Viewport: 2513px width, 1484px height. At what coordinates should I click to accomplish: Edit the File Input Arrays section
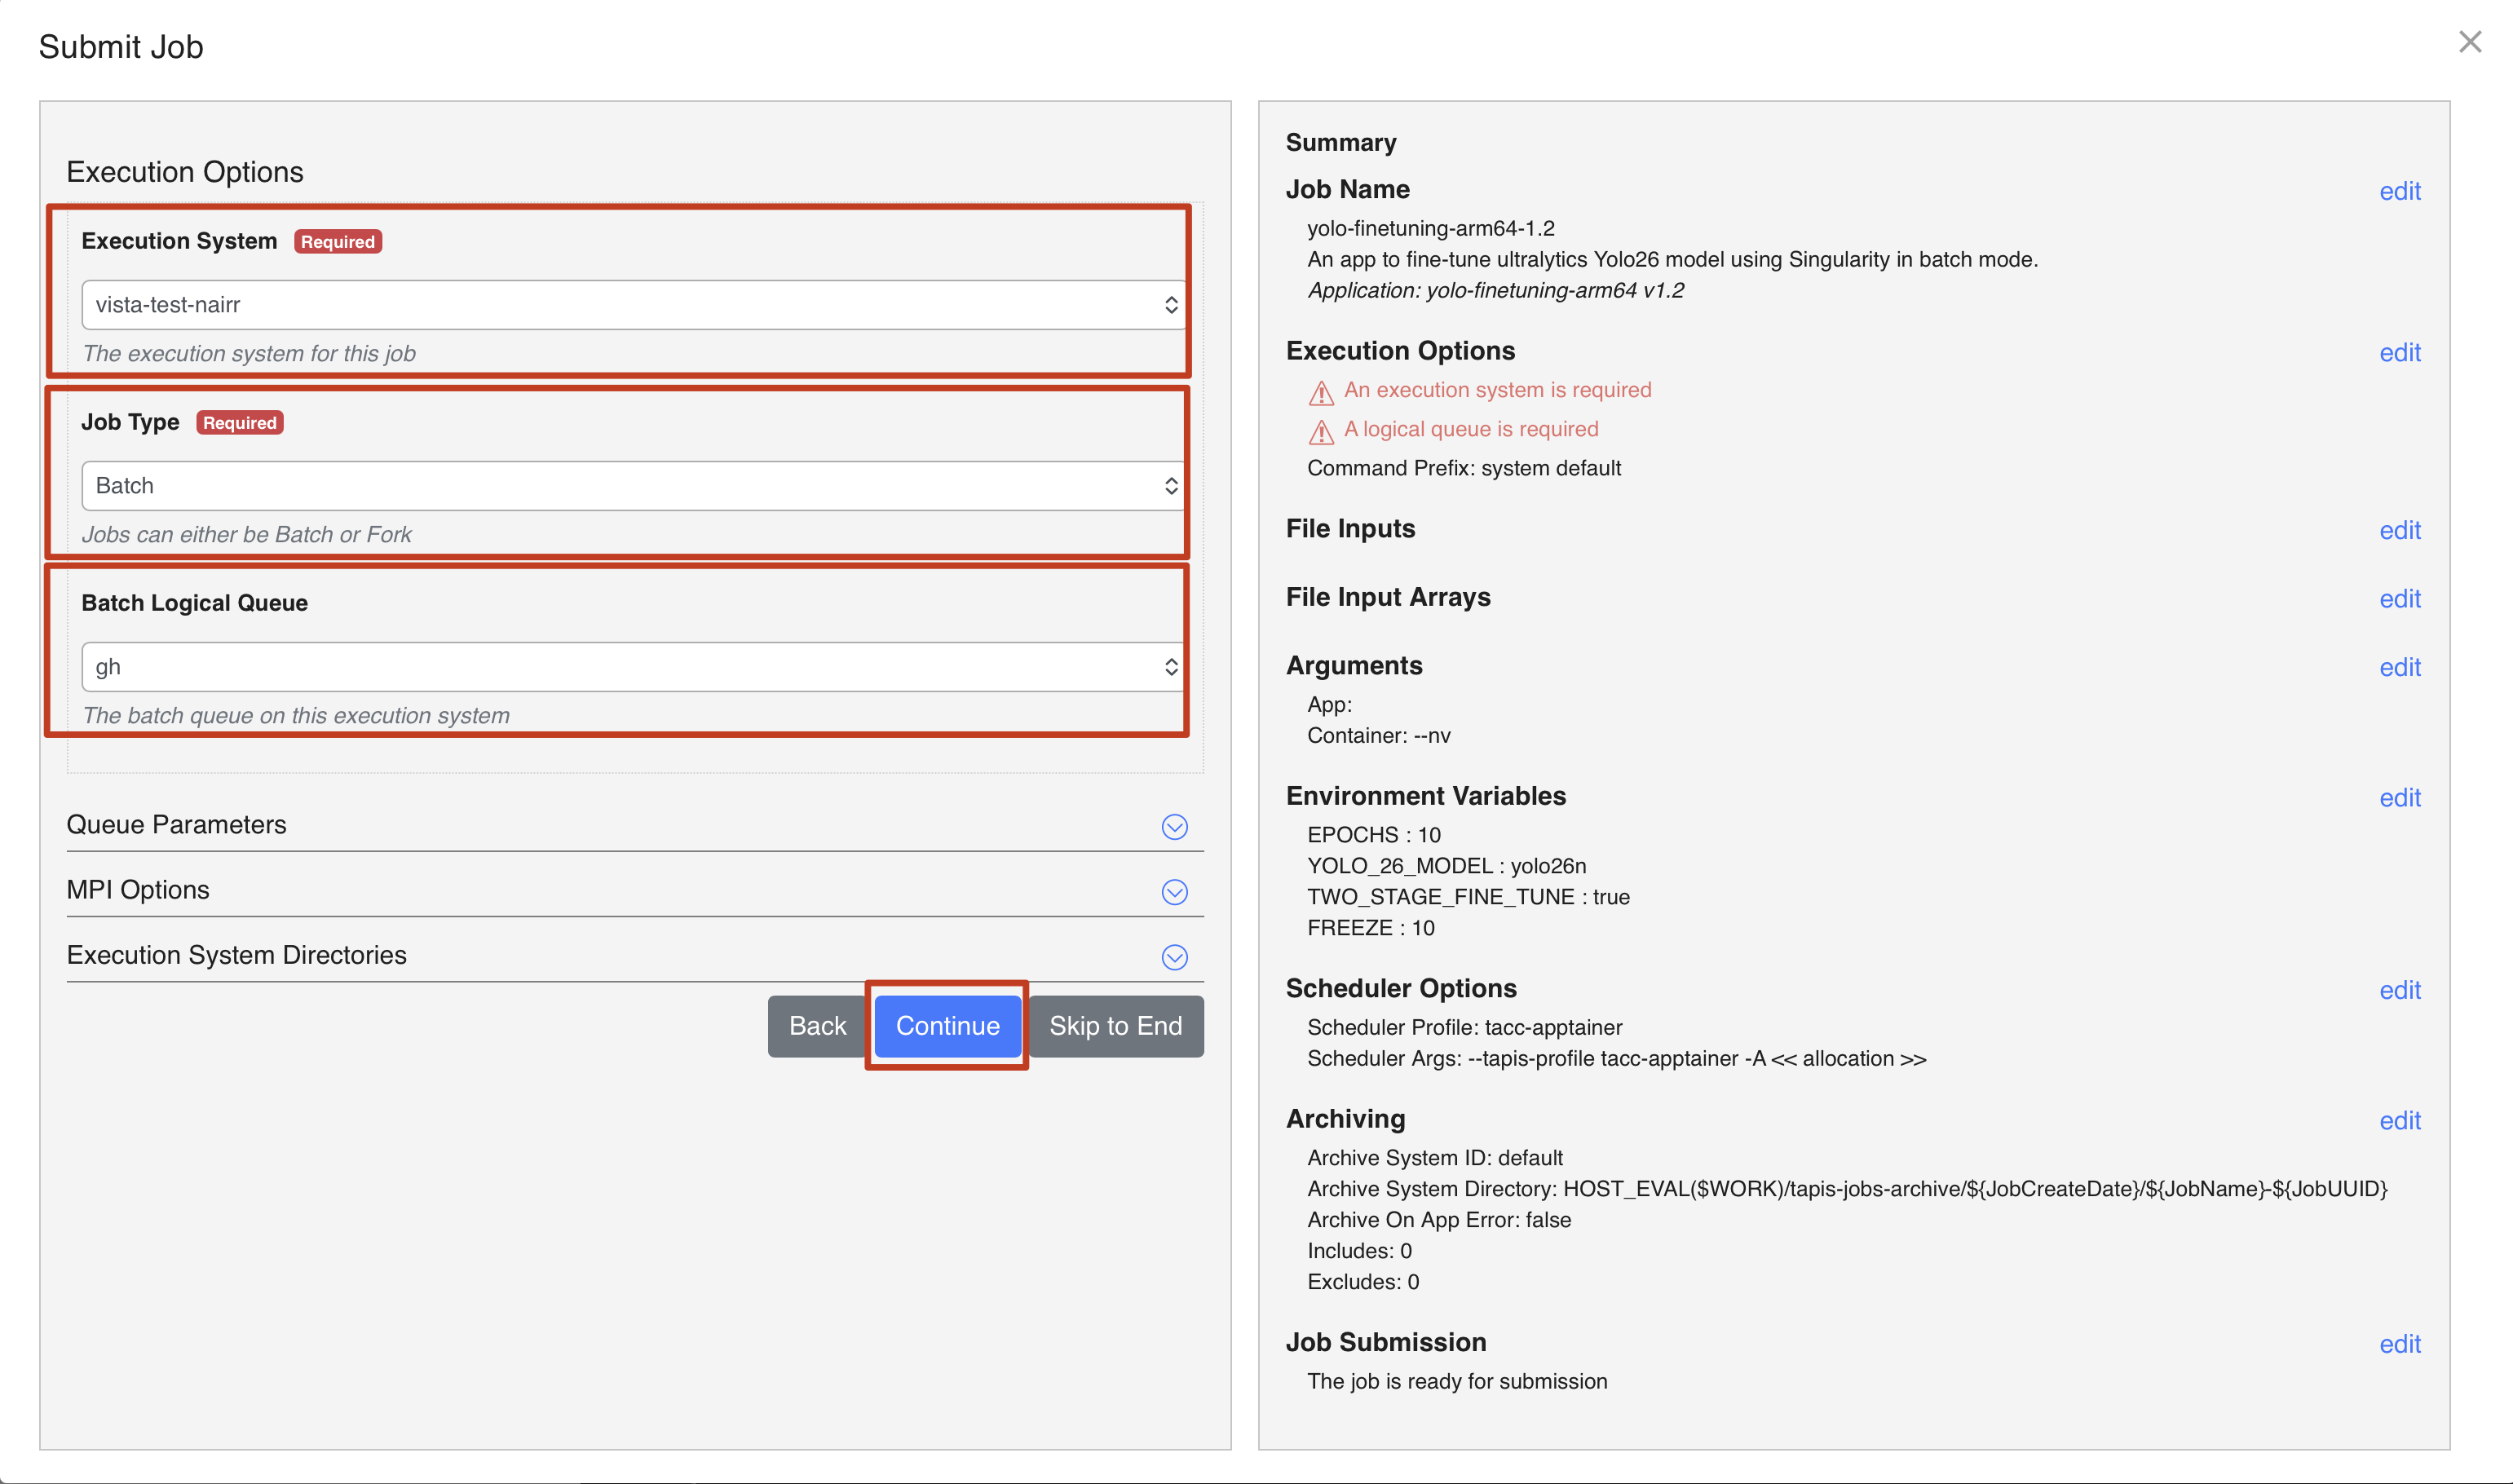pos(2399,599)
